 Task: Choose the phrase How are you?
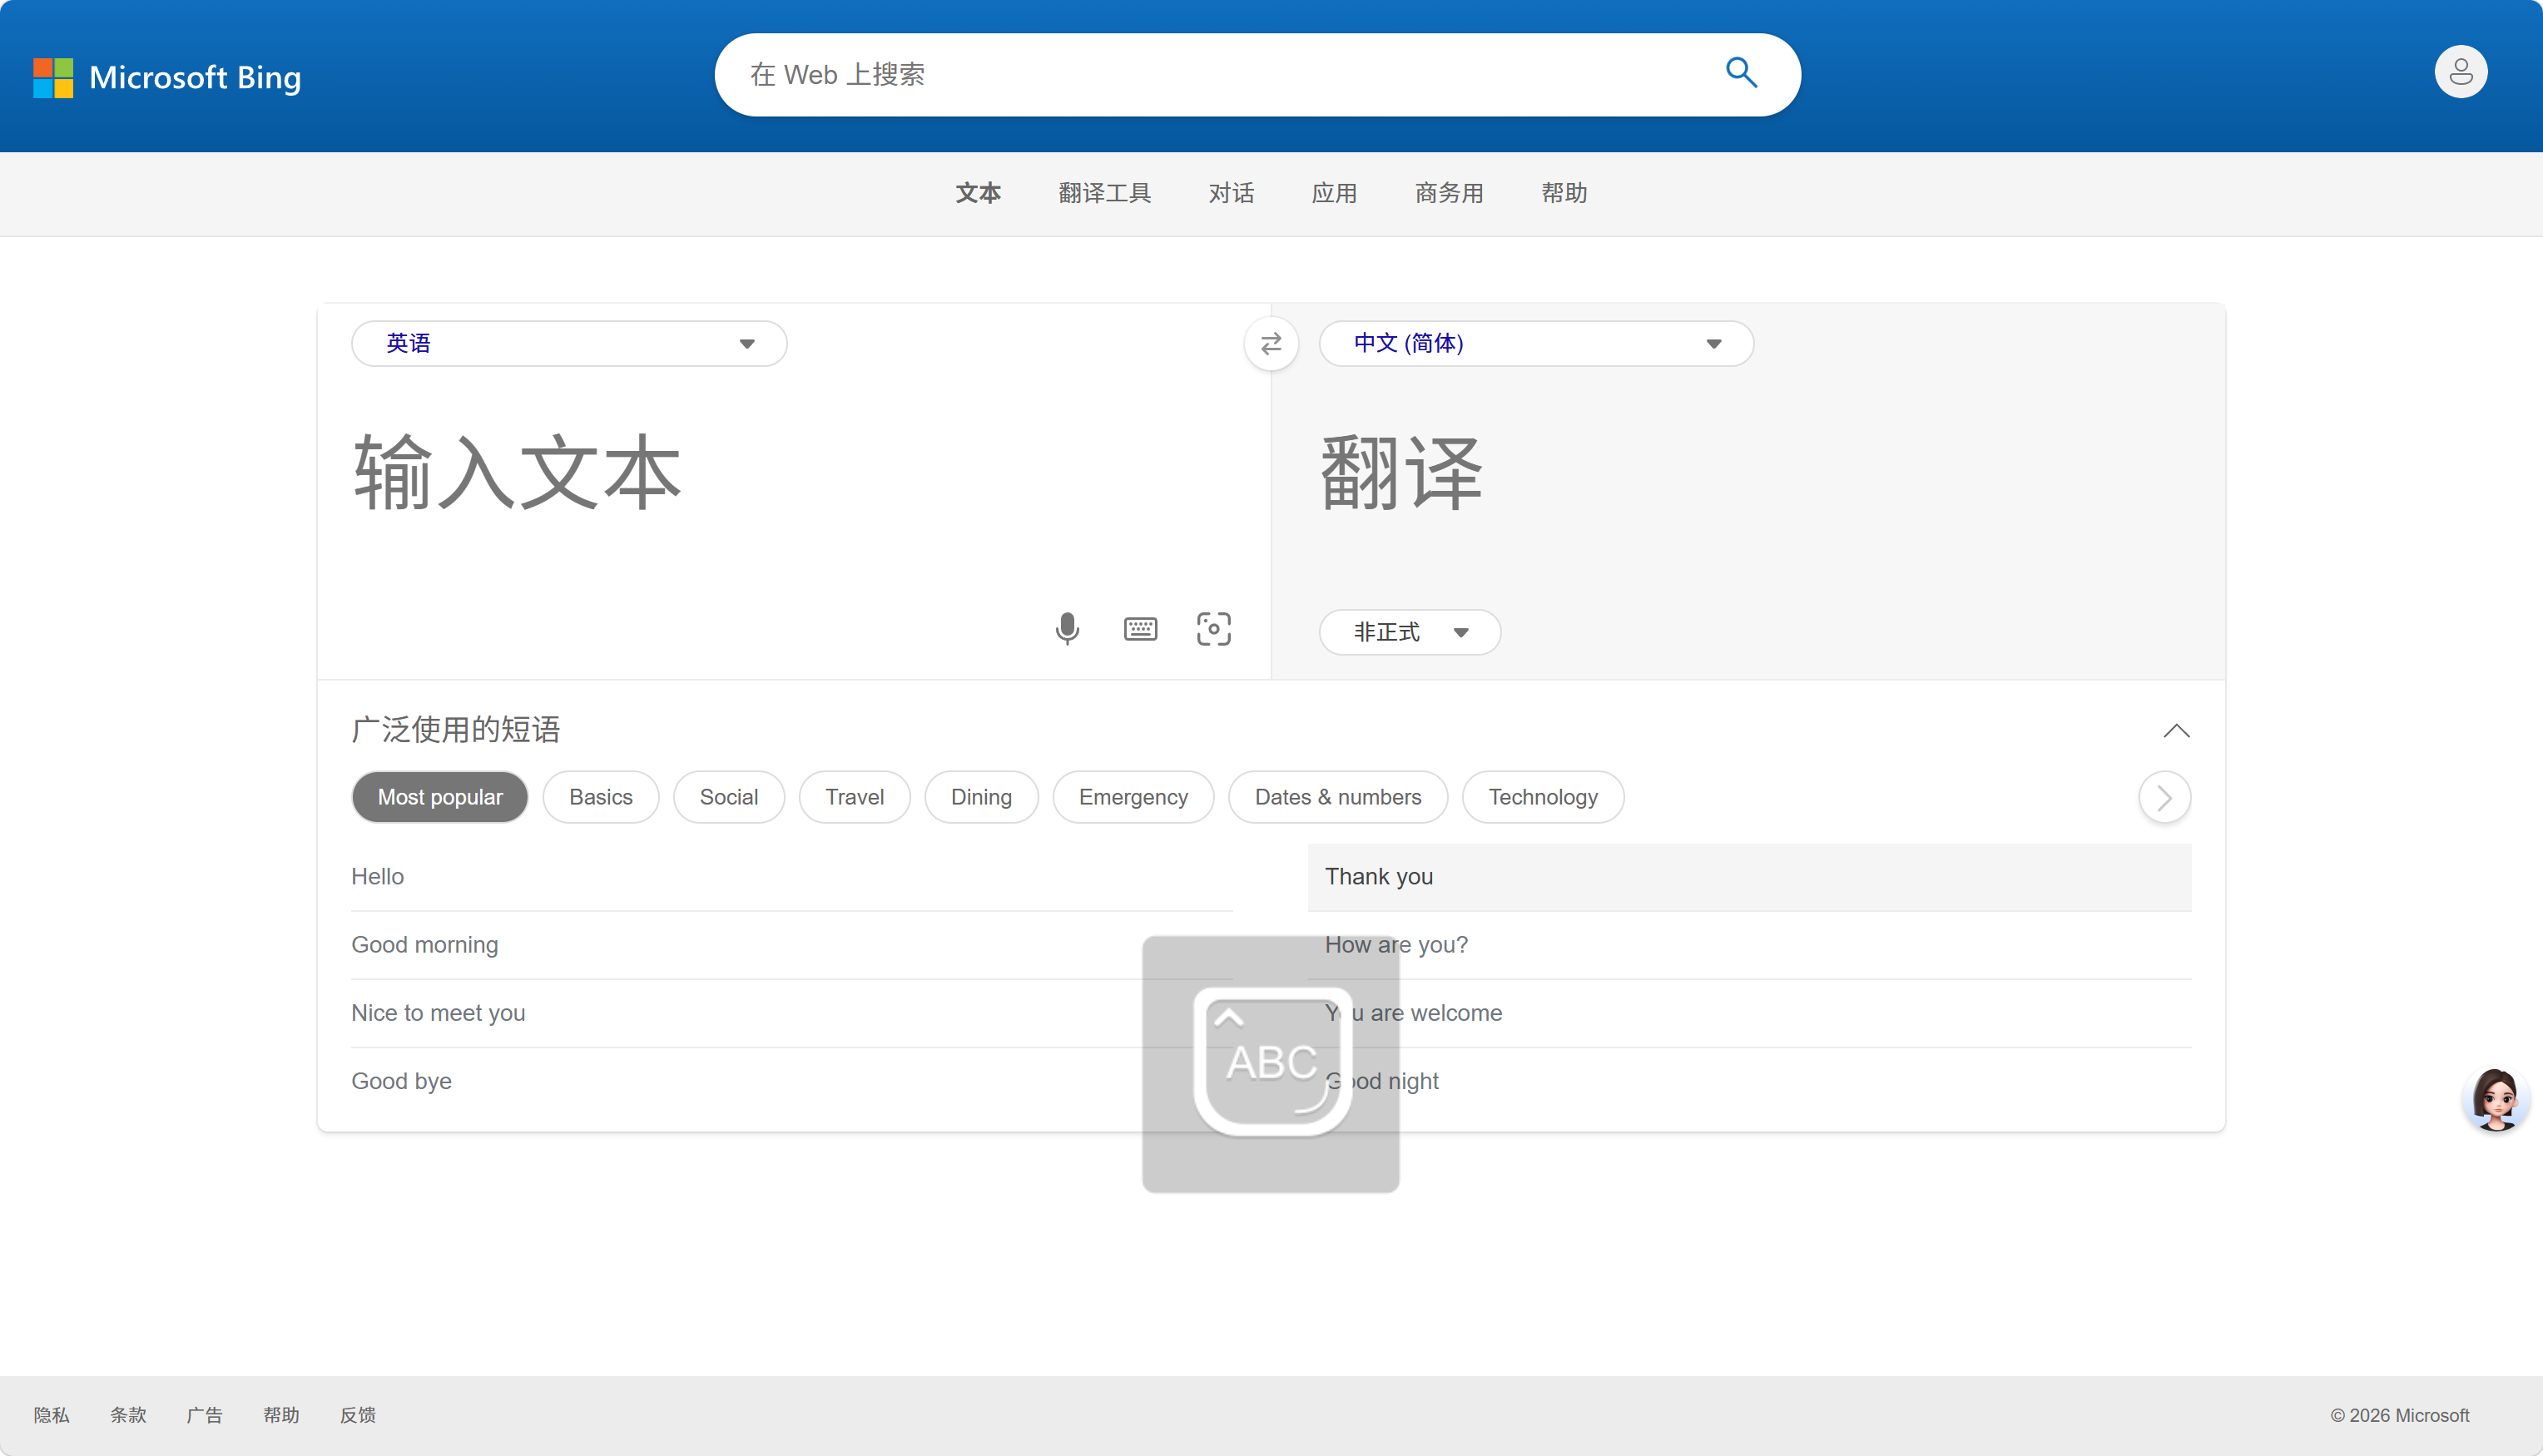[1749, 945]
